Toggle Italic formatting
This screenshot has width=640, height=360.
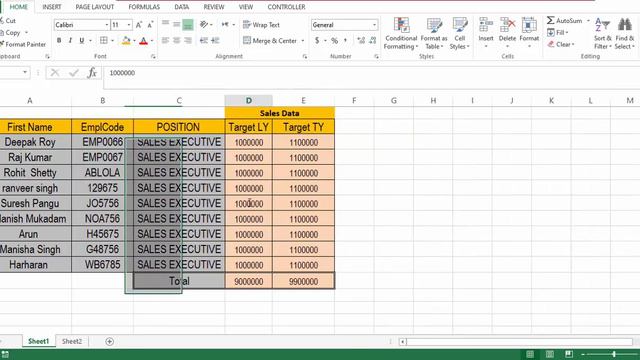[70, 40]
